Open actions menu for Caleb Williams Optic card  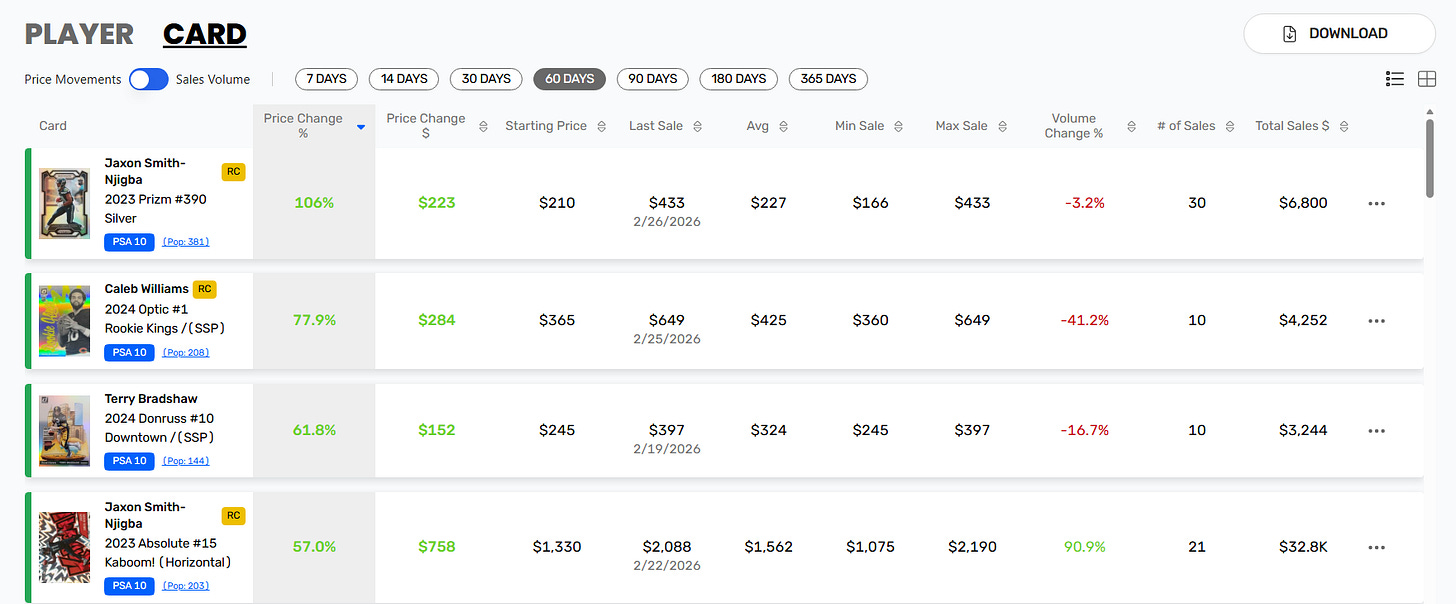click(x=1377, y=320)
